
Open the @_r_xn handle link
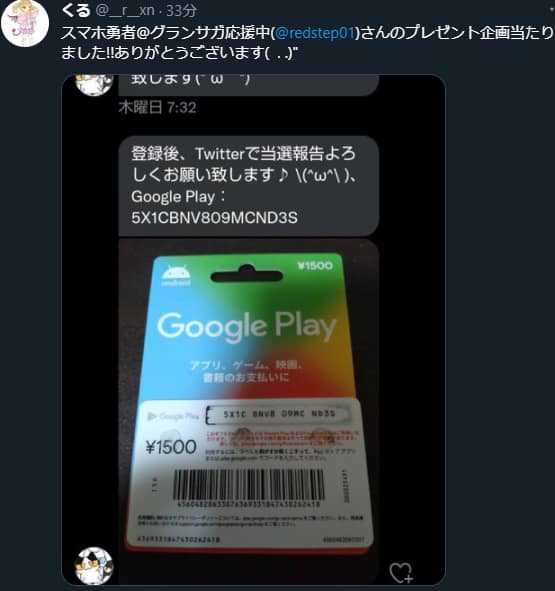(x=125, y=11)
